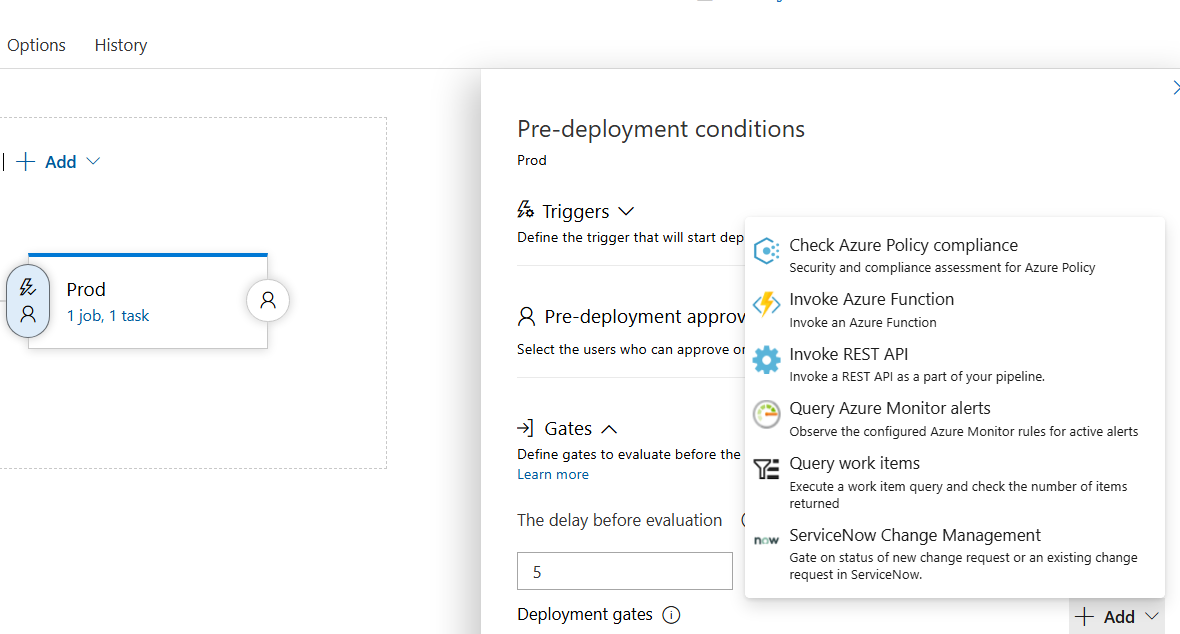
Task: Click the Pre-deployment approvals person icon
Action: (x=526, y=316)
